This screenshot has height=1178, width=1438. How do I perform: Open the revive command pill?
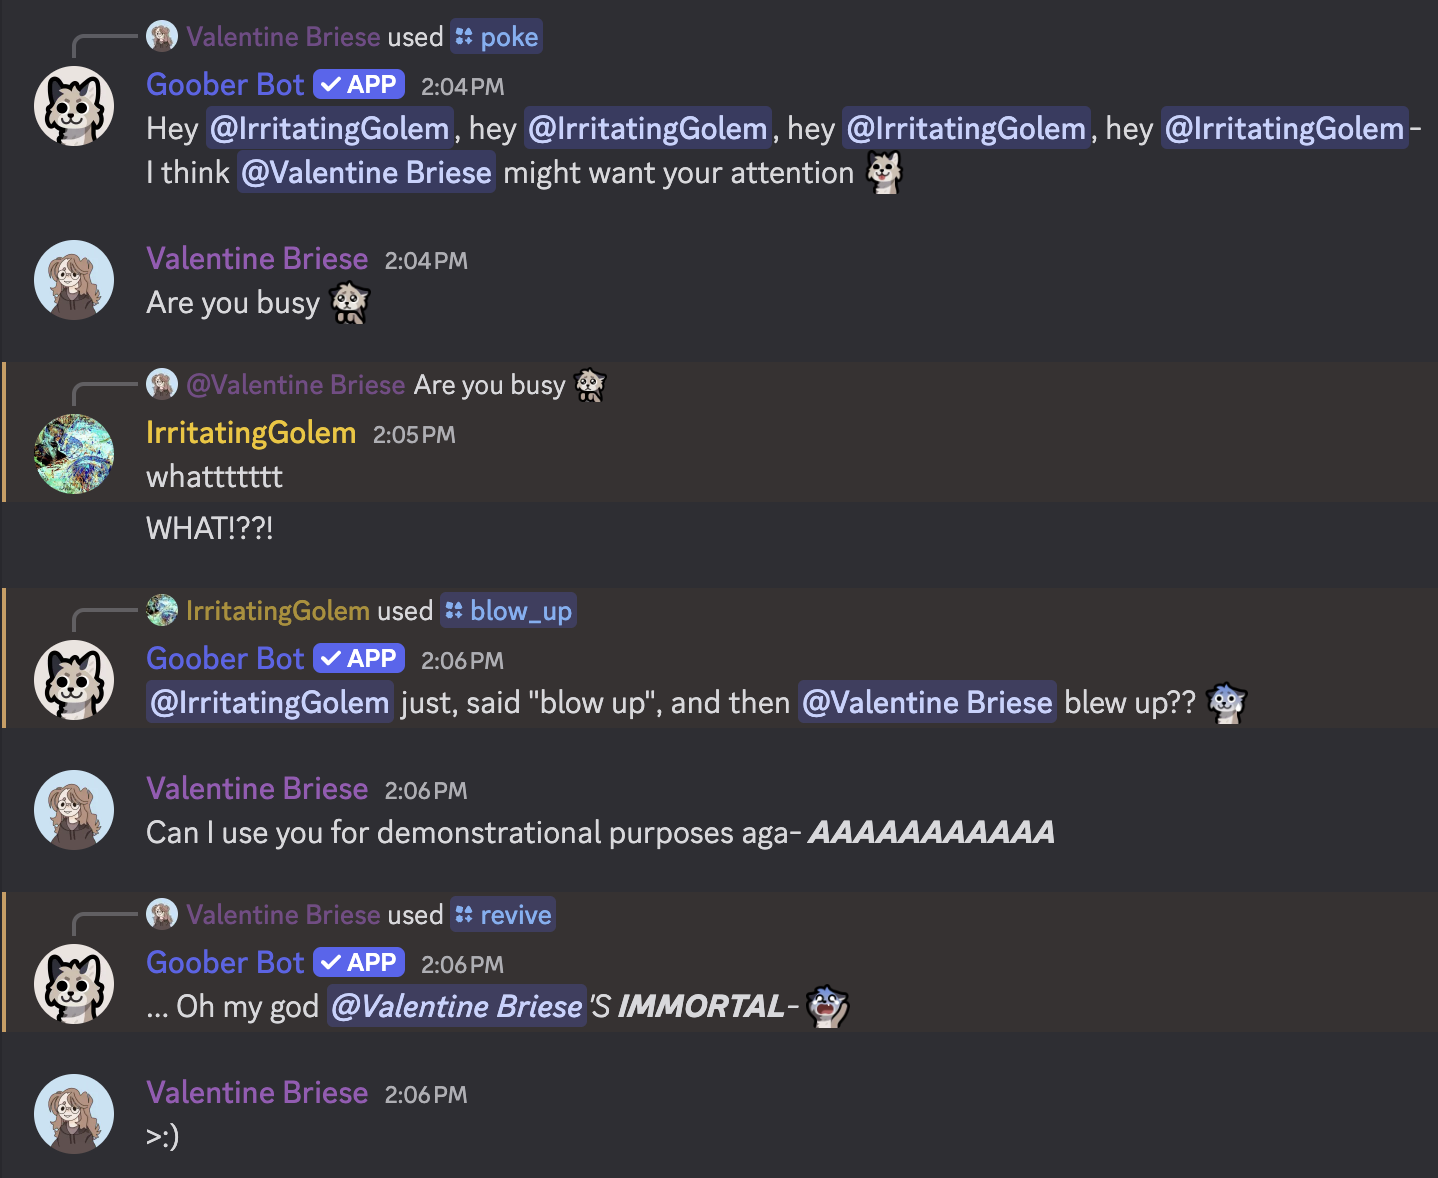tap(503, 914)
